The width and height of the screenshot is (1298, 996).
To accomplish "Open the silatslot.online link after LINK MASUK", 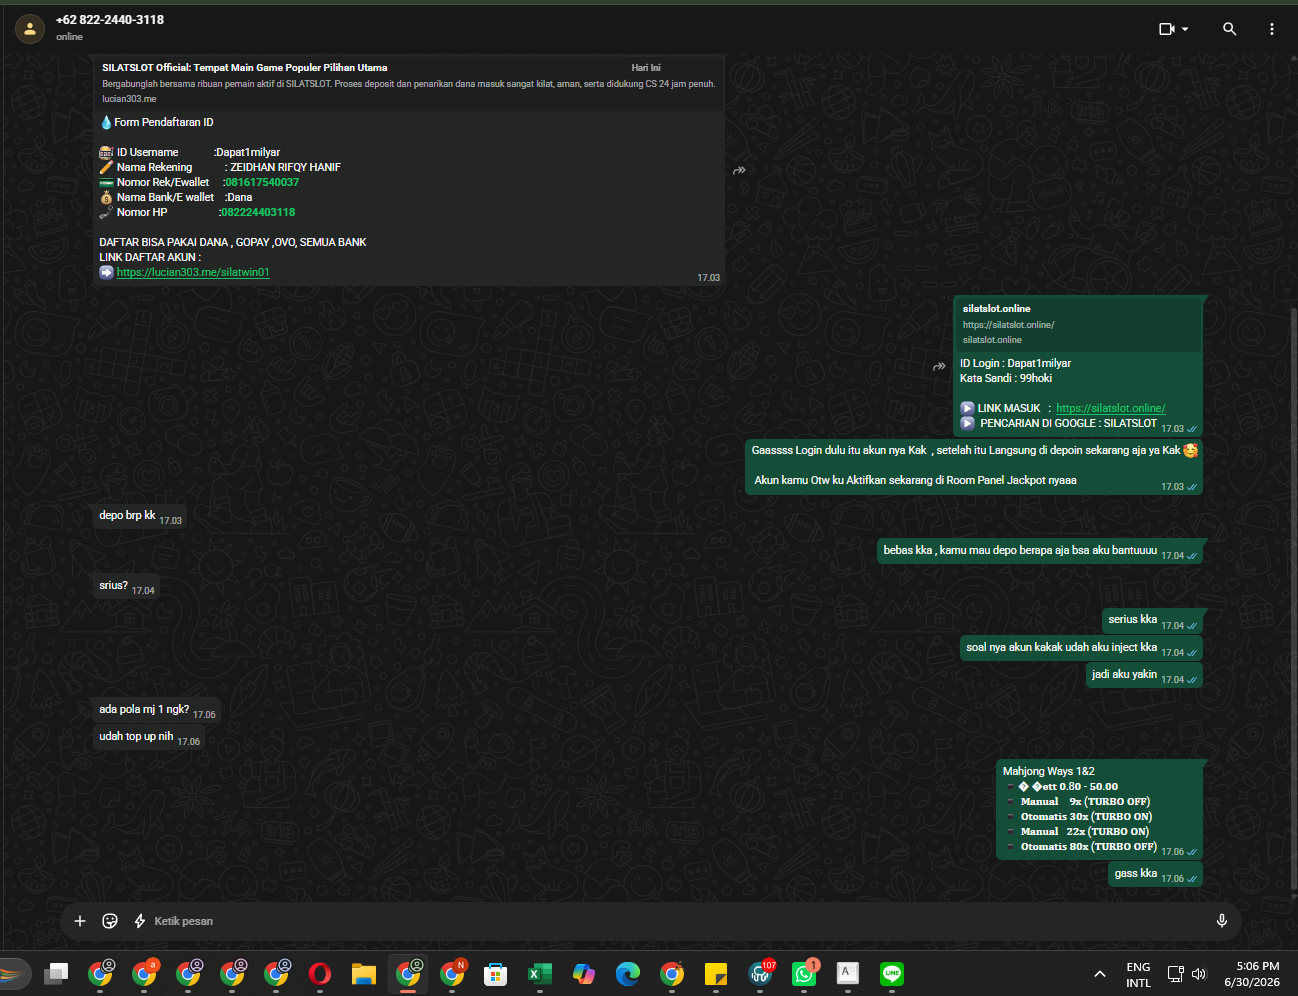I will point(1111,408).
